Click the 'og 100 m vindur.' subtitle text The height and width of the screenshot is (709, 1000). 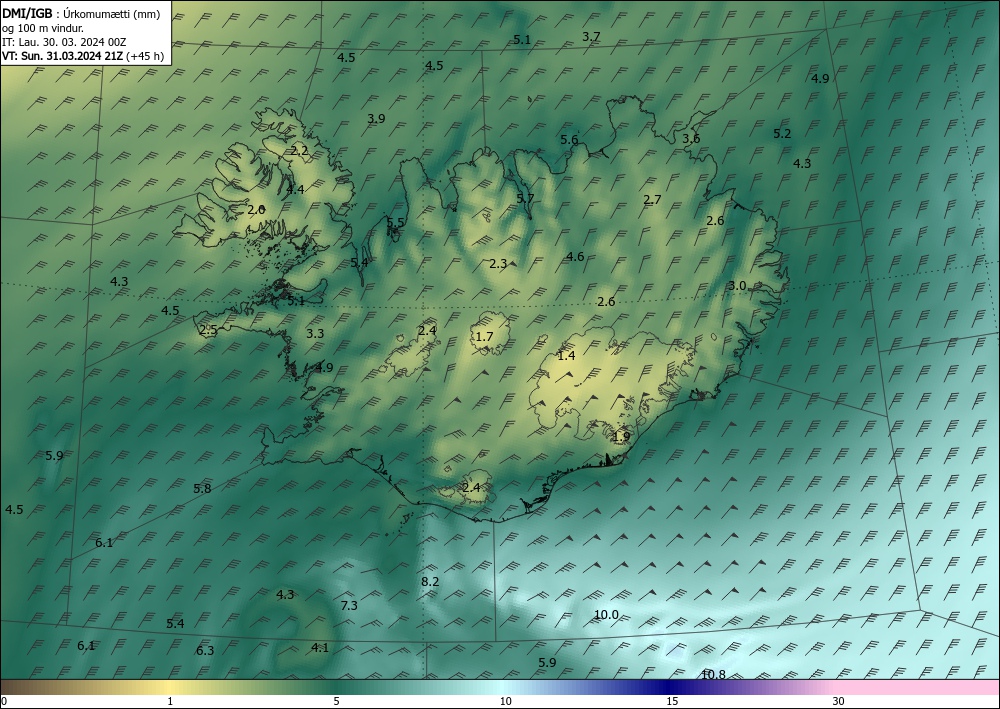43,28
